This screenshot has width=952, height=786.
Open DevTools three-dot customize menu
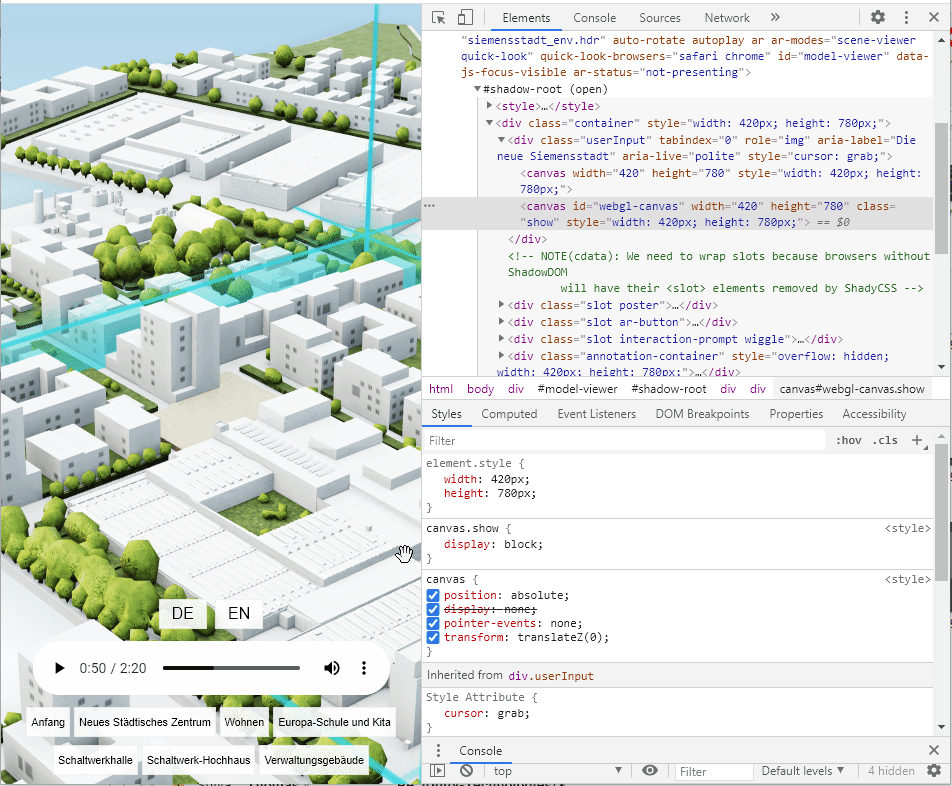tap(906, 18)
